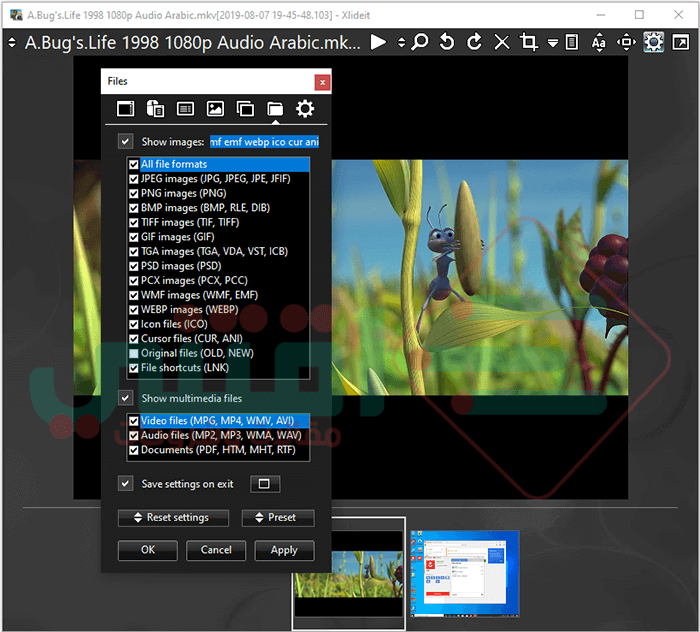The height and width of the screenshot is (632, 700).
Task: Click the fullscreen arrow icon
Action: point(681,43)
